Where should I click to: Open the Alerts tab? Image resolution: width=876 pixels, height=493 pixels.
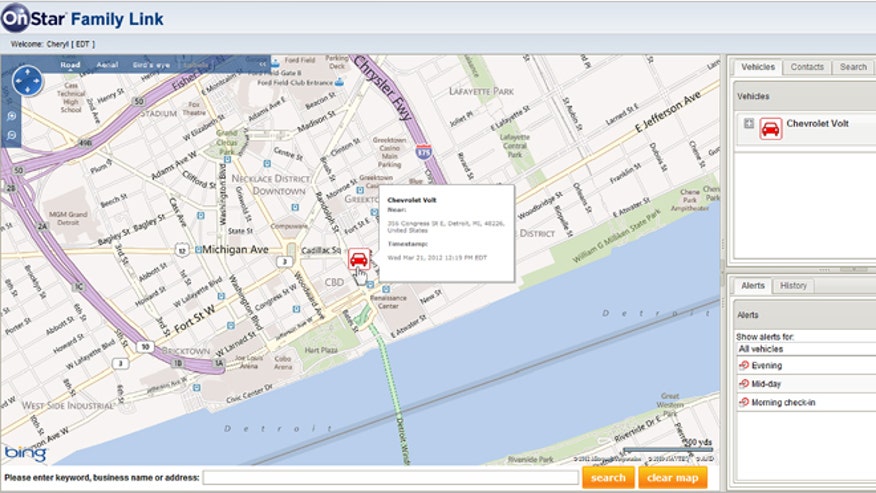click(x=753, y=286)
